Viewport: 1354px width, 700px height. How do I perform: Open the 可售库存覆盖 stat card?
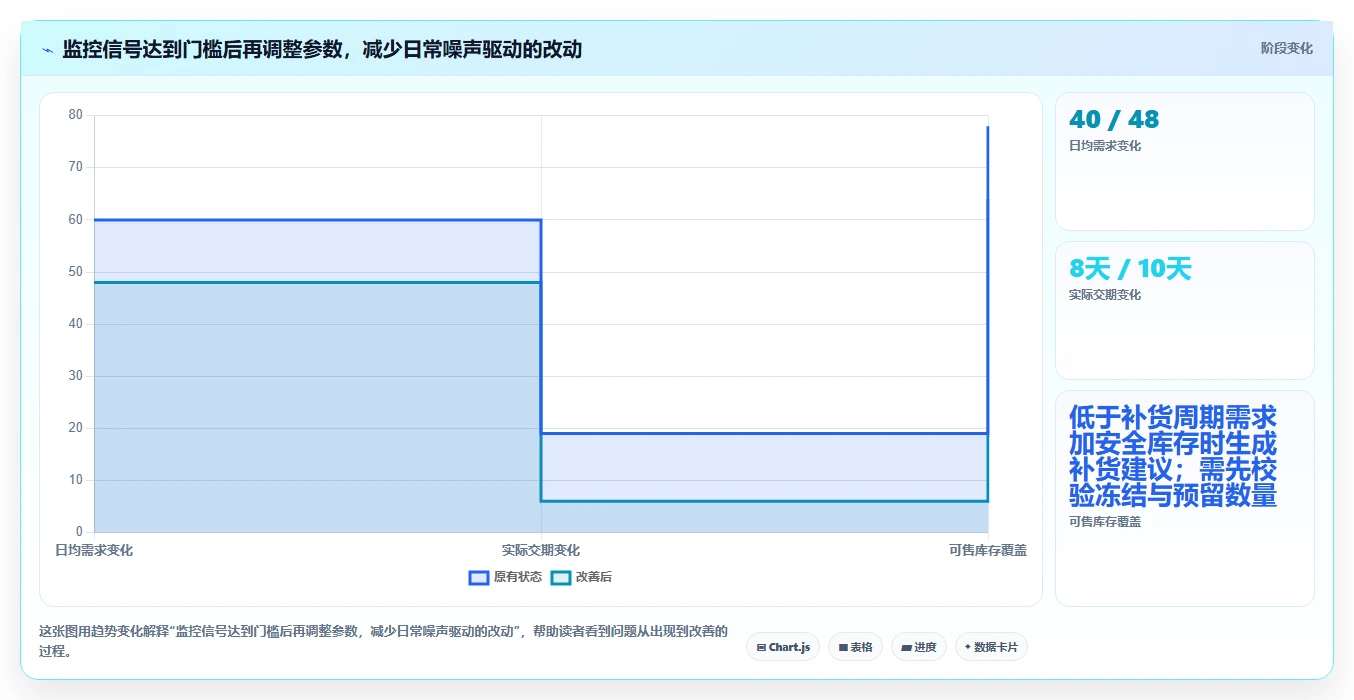pyautogui.click(x=1184, y=498)
